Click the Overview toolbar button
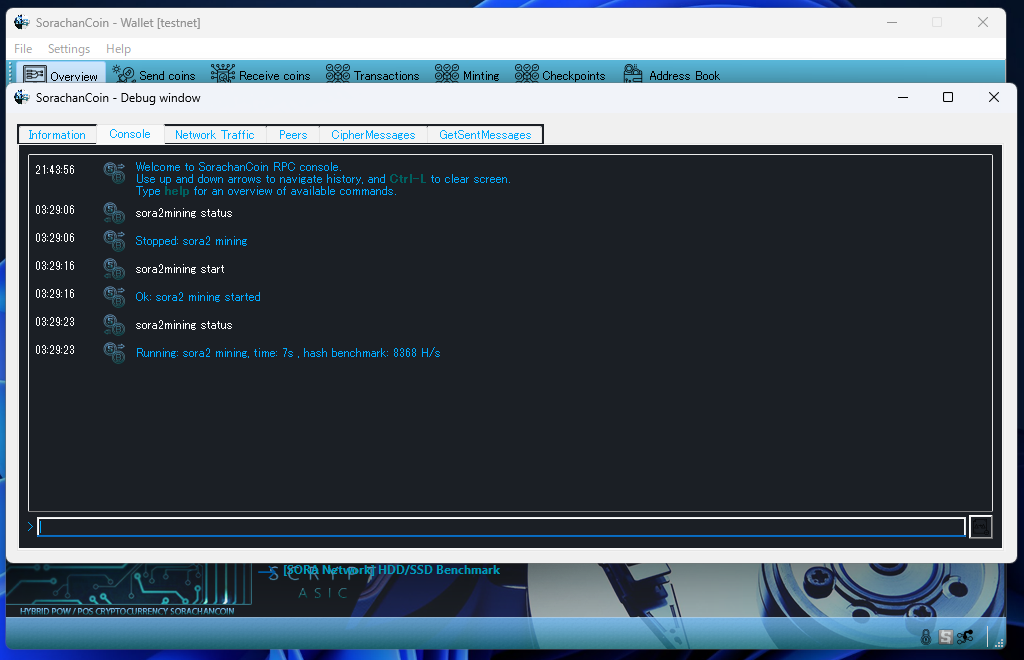The image size is (1024, 660). click(61, 75)
